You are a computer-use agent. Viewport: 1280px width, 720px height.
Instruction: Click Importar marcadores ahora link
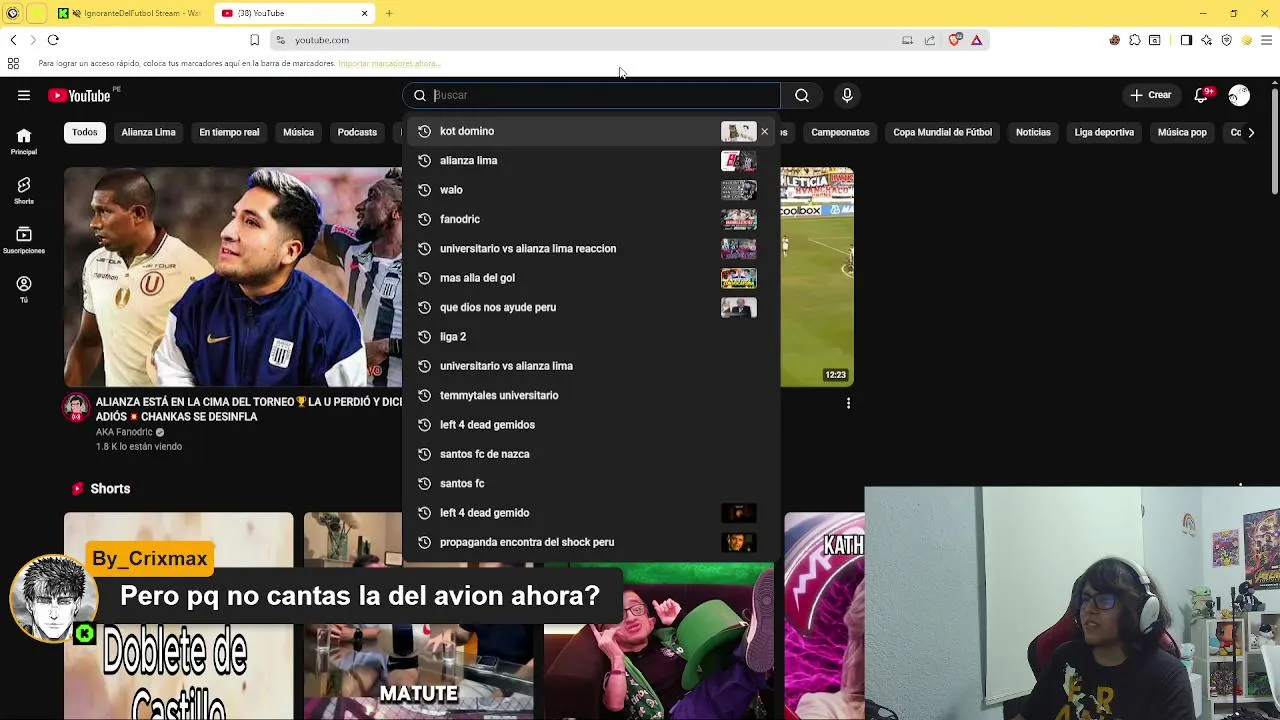coord(388,63)
